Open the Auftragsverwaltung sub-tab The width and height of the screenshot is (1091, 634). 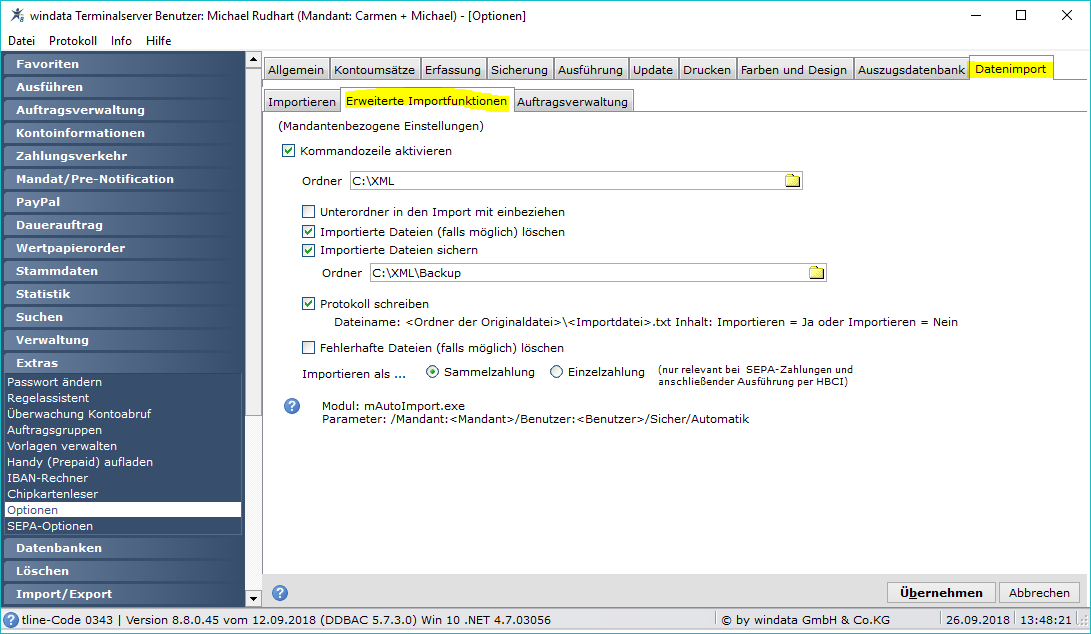(573, 102)
